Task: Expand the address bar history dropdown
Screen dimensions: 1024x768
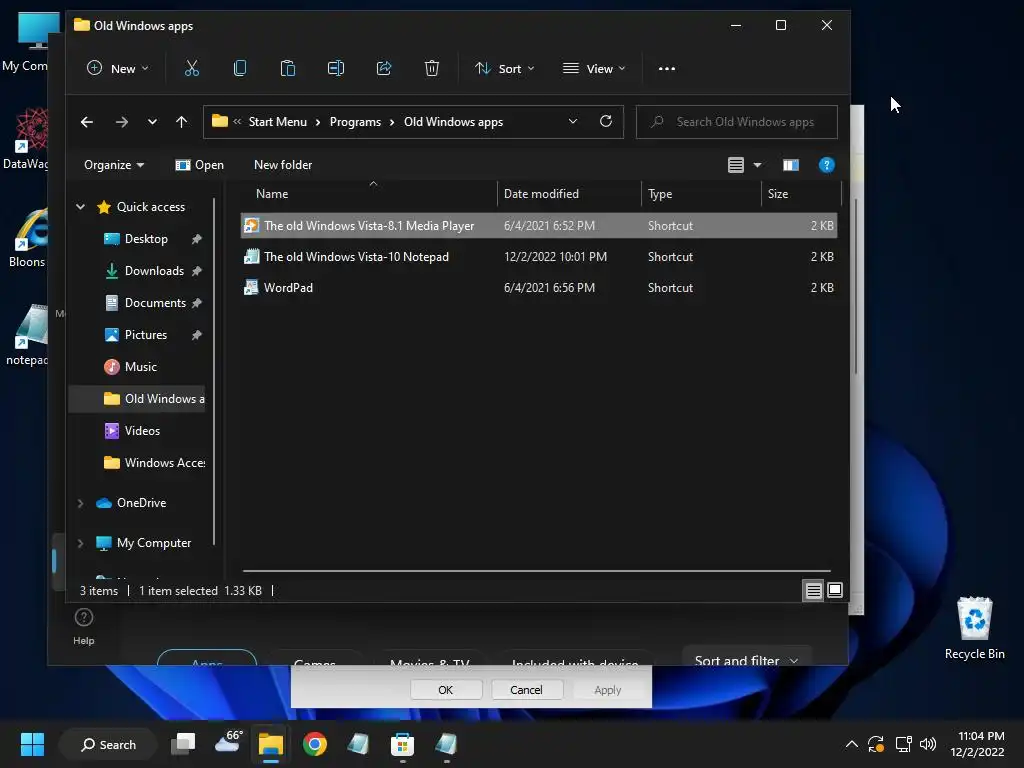Action: click(573, 121)
